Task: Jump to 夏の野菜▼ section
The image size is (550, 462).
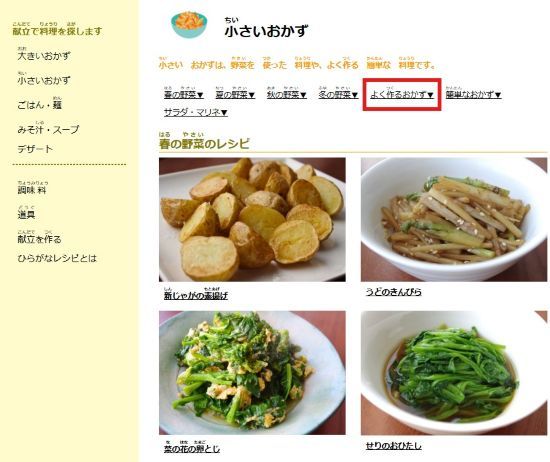Action: [235, 94]
